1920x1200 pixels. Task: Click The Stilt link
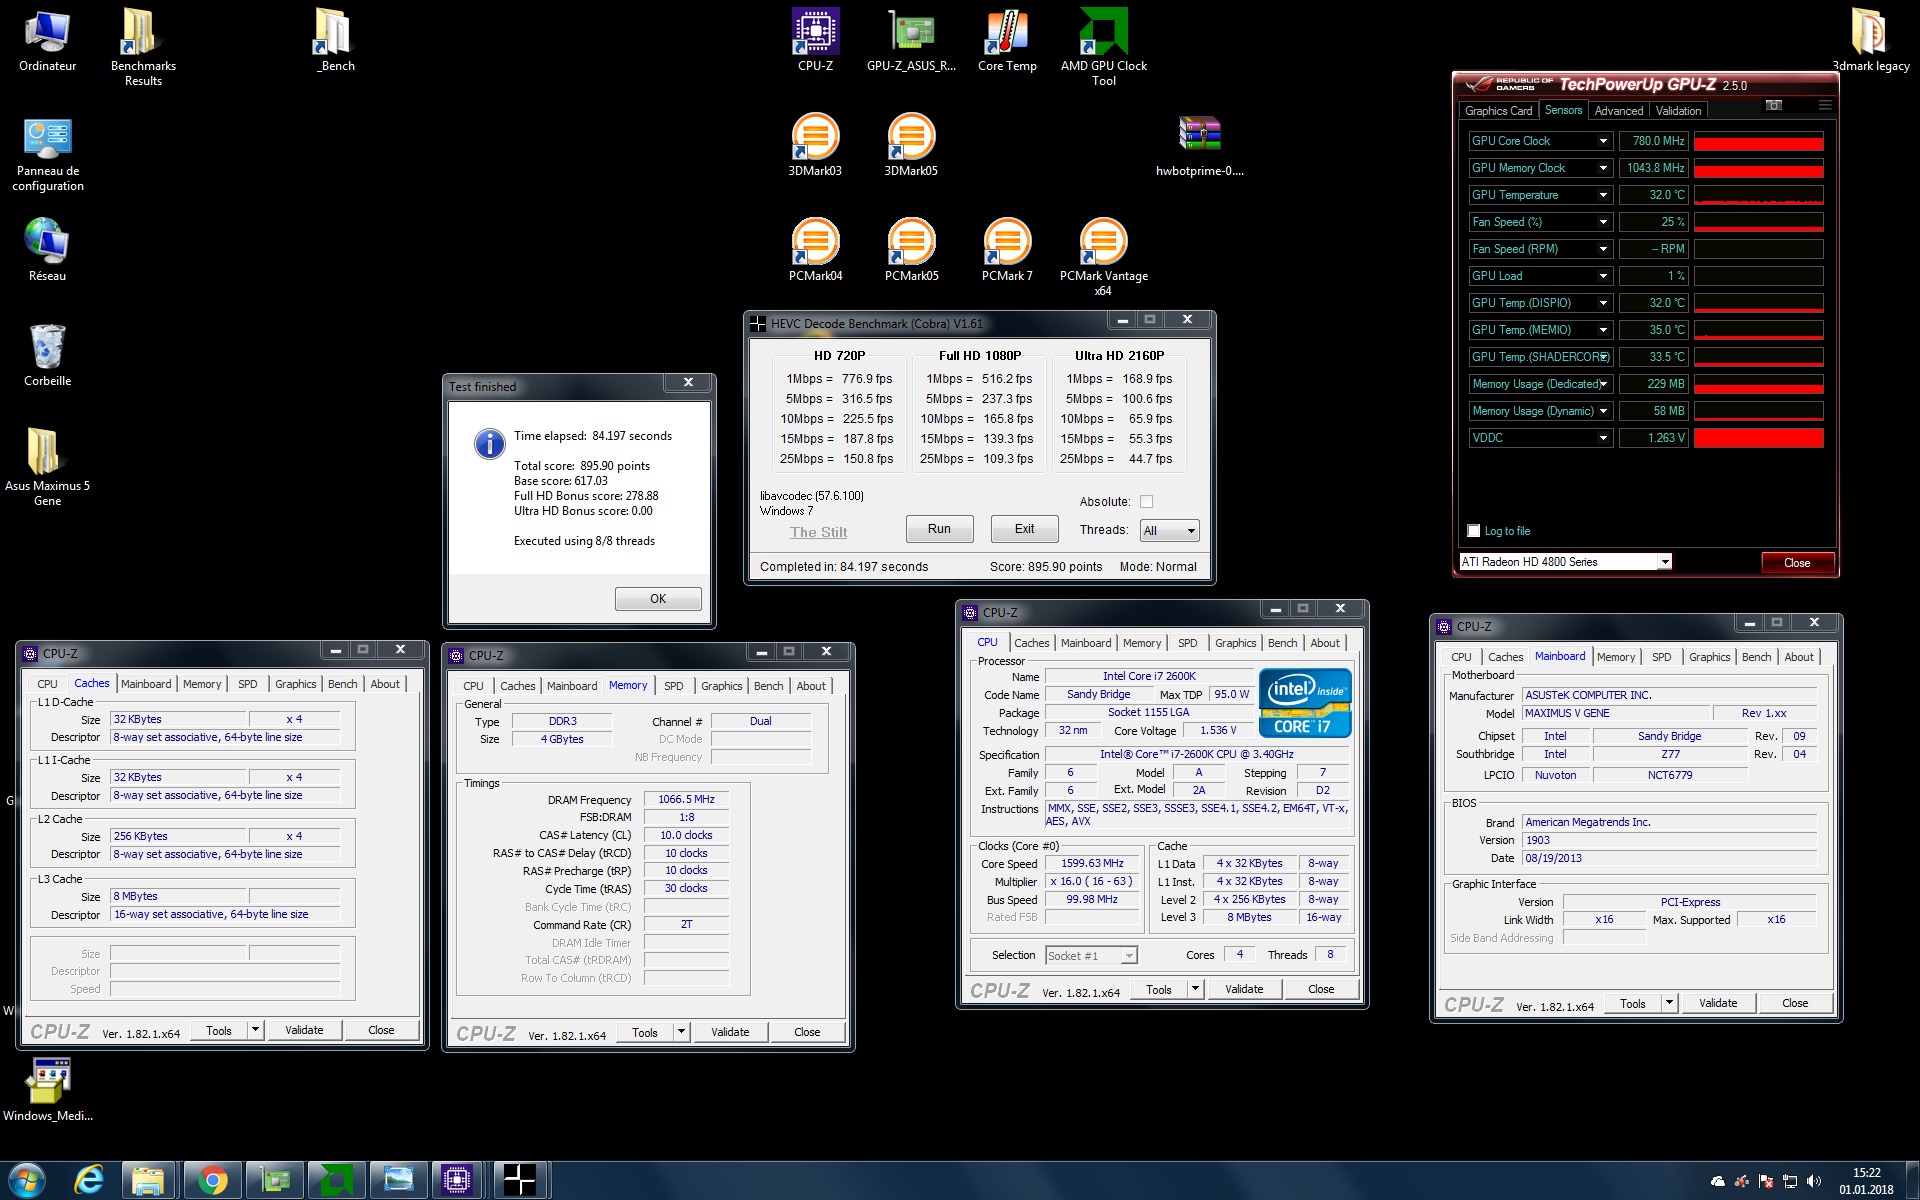pyautogui.click(x=818, y=532)
